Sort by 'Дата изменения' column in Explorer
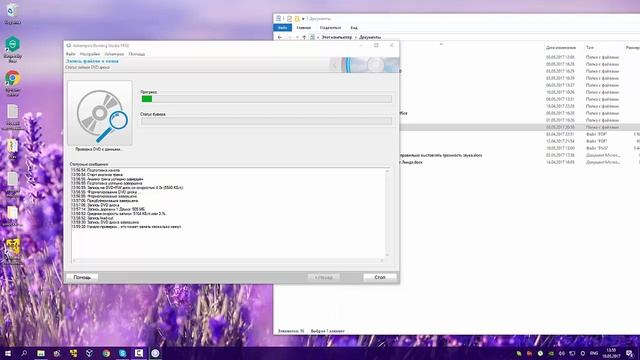 pyautogui.click(x=561, y=48)
